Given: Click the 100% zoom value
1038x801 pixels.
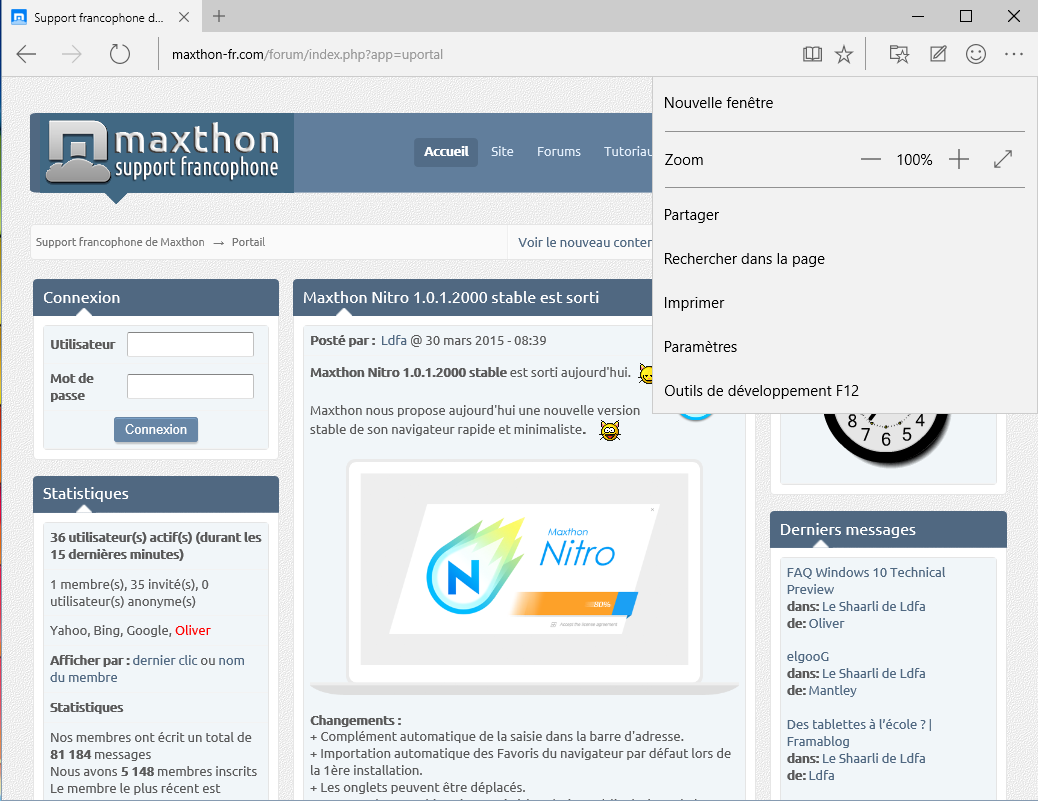Looking at the screenshot, I should point(914,160).
